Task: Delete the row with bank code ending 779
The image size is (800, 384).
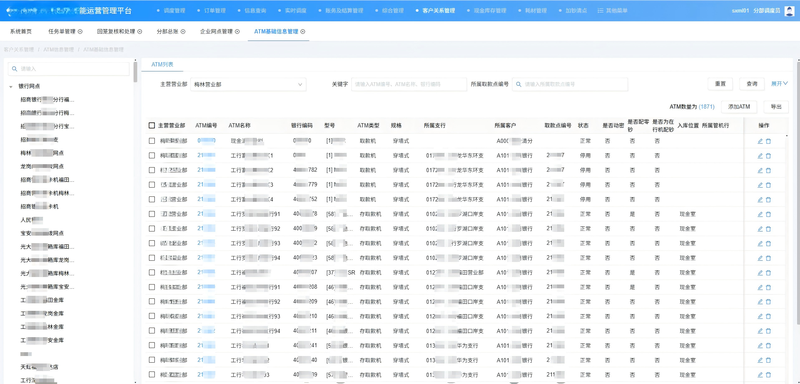Action: tap(768, 185)
